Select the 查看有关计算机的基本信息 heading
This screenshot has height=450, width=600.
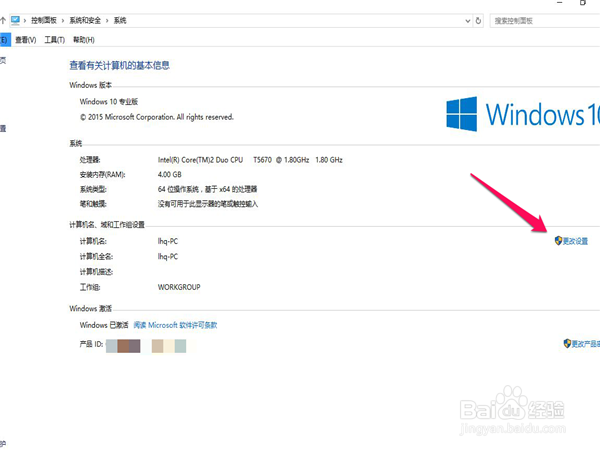[x=119, y=65]
